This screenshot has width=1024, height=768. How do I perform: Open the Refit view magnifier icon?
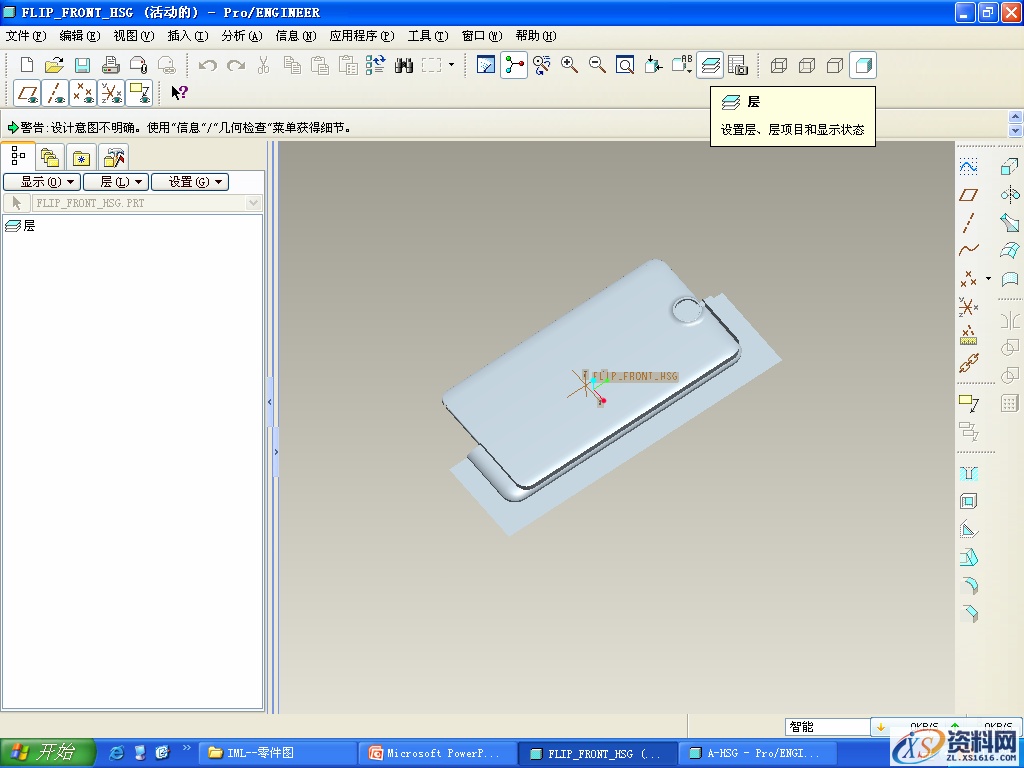(623, 65)
